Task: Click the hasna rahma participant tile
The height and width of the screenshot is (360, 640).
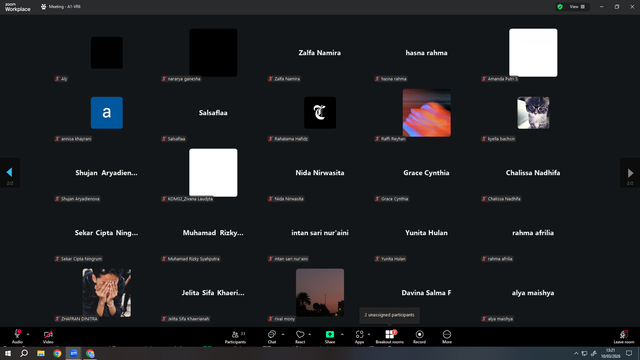Action: click(x=427, y=53)
